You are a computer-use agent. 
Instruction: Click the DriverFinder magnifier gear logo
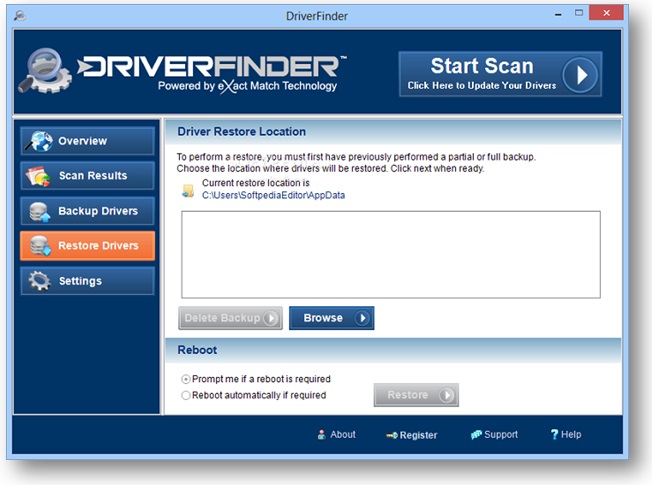(x=44, y=71)
